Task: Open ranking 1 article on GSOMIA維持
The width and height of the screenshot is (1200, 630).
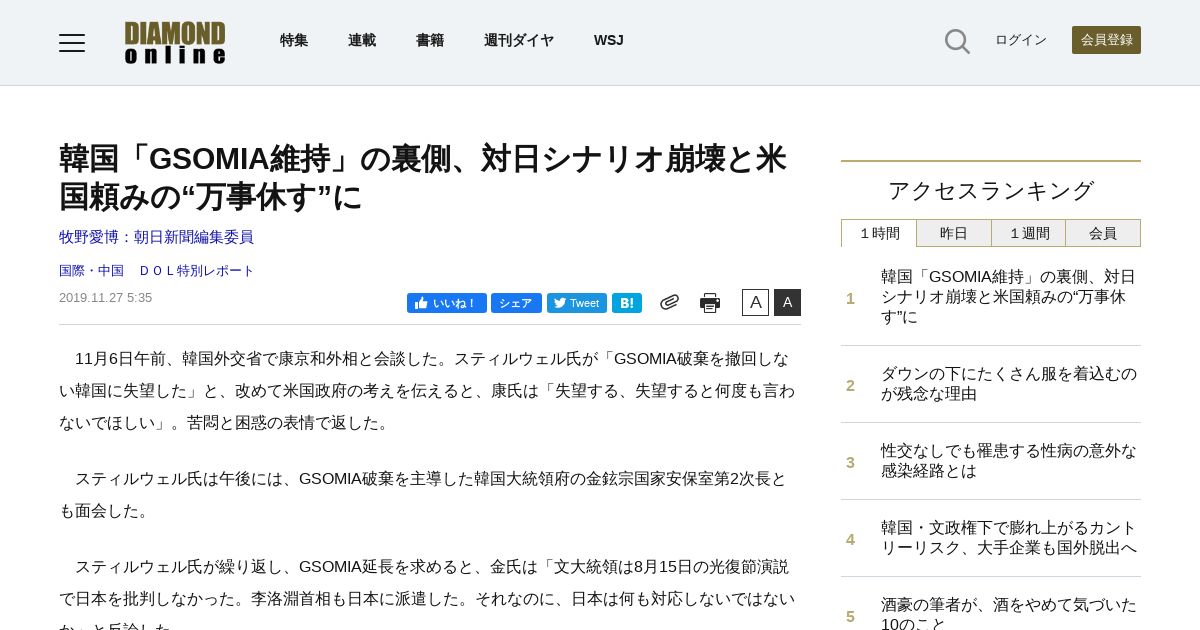Action: 1009,297
